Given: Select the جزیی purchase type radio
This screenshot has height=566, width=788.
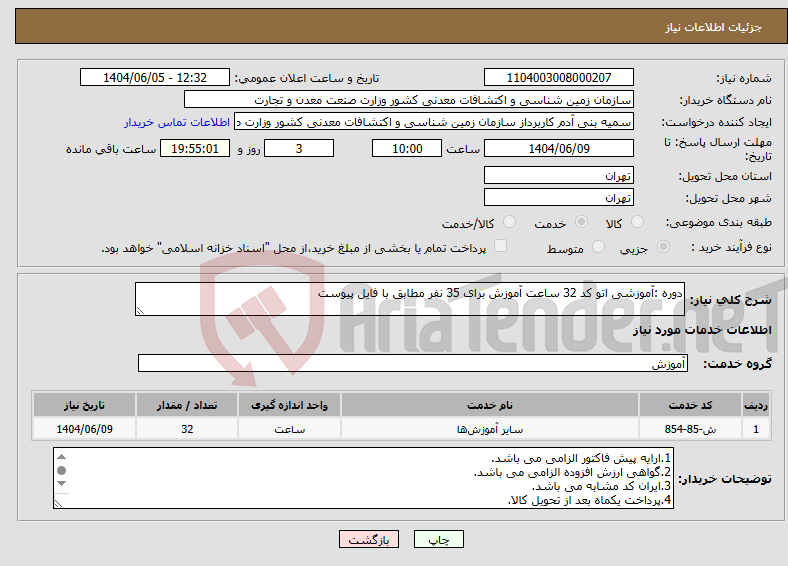Looking at the screenshot, I should pyautogui.click(x=663, y=247).
